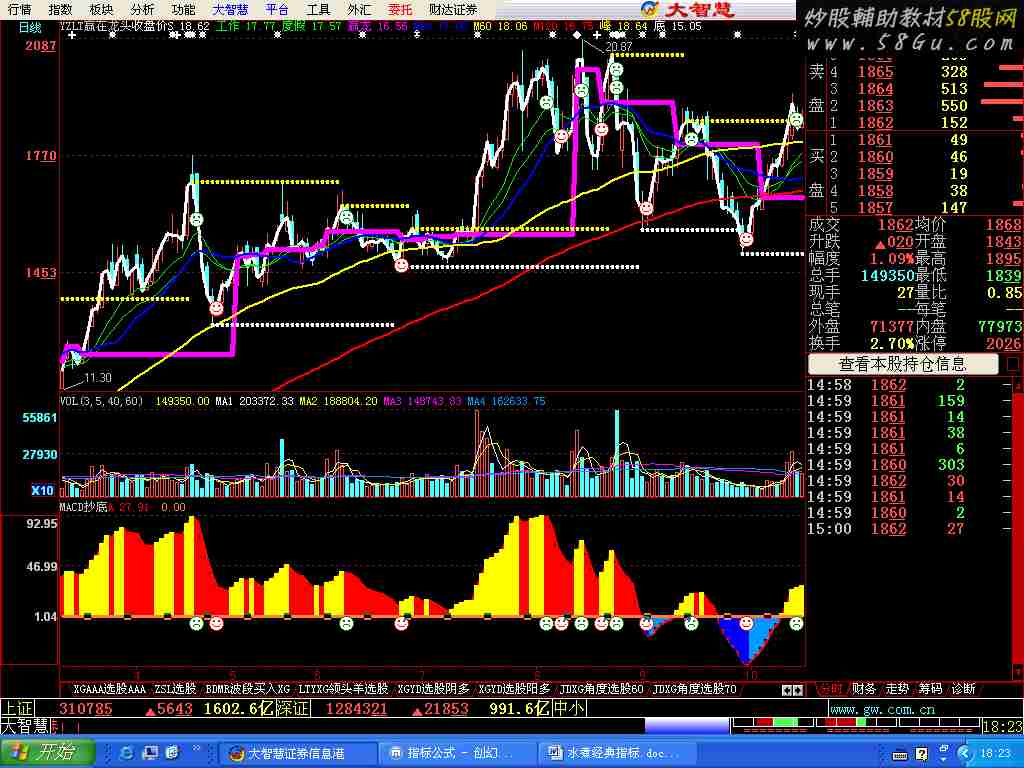Switch to 指标公式 taskbar window

click(456, 753)
